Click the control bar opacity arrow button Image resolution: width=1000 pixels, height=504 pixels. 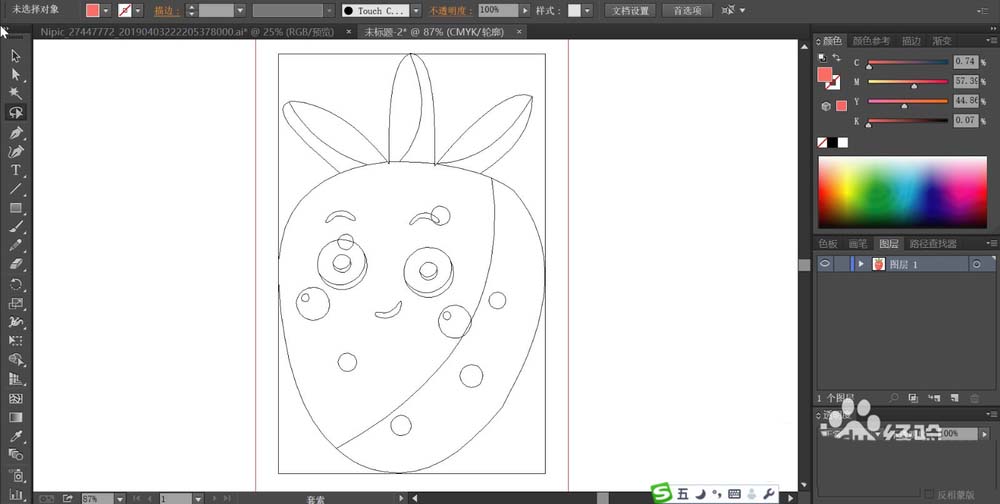pos(525,11)
